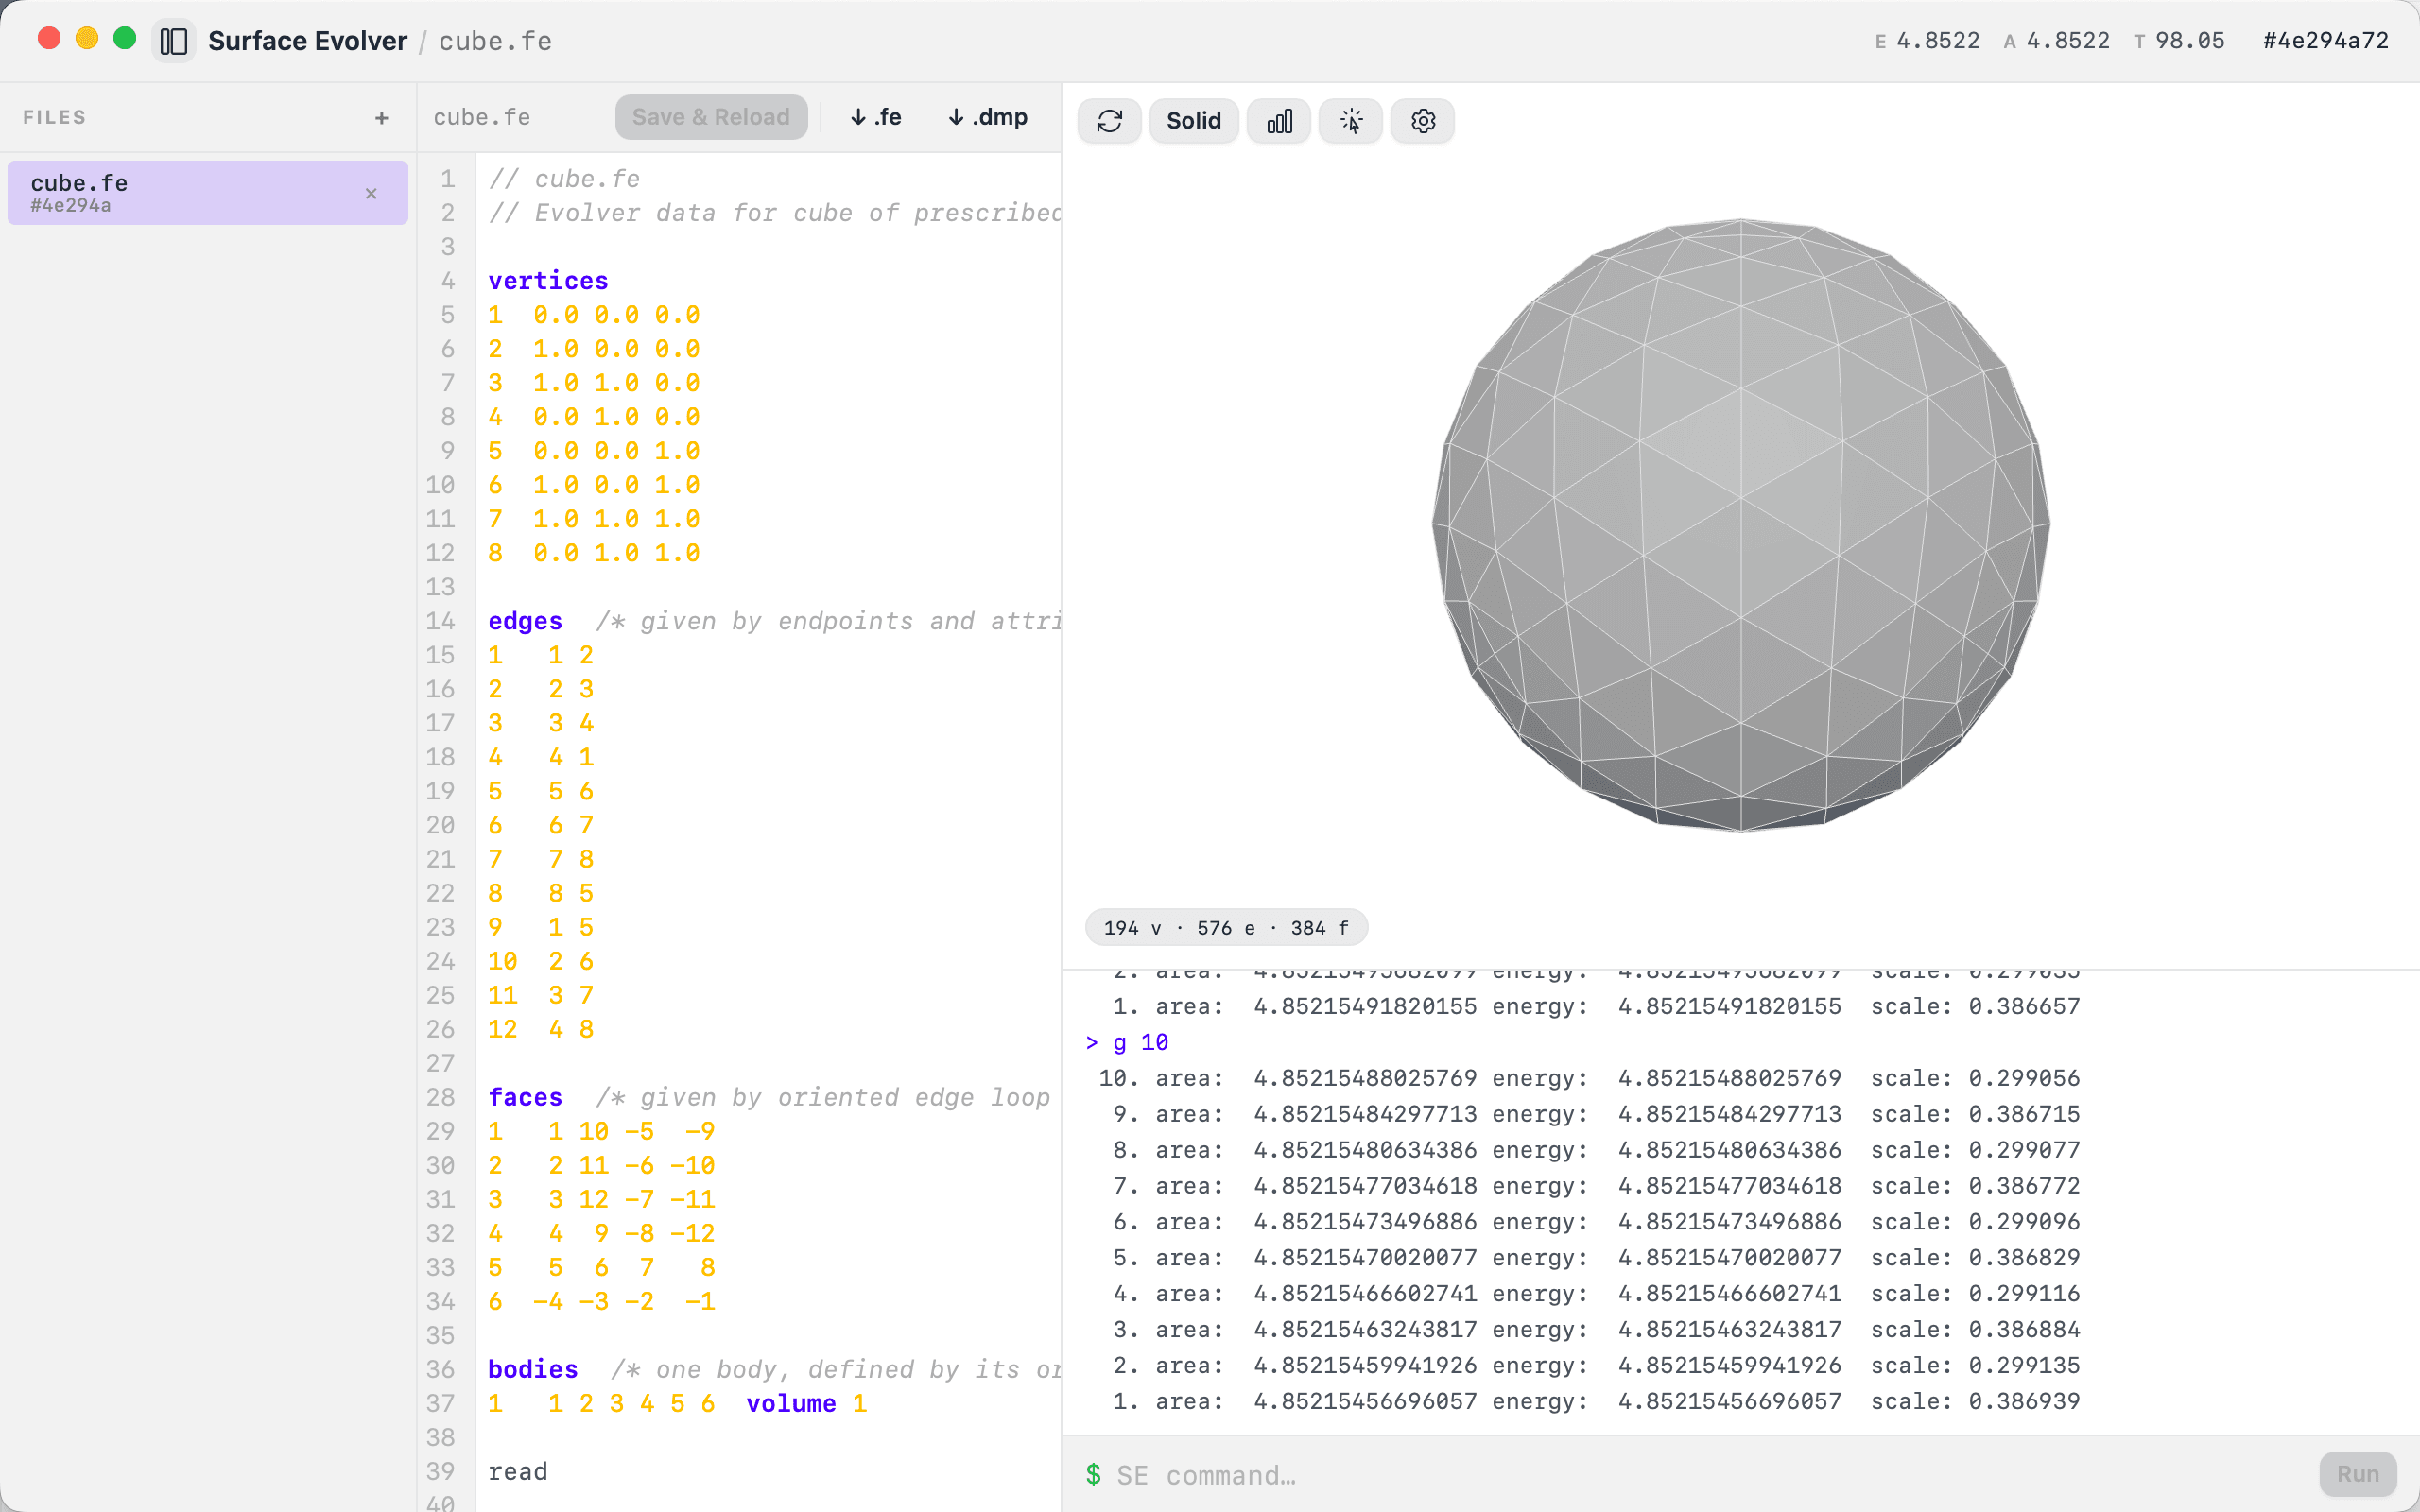Screen dimensions: 2420x1512
Task: Click cube.fe in the title breadcrumb
Action: click(495, 41)
